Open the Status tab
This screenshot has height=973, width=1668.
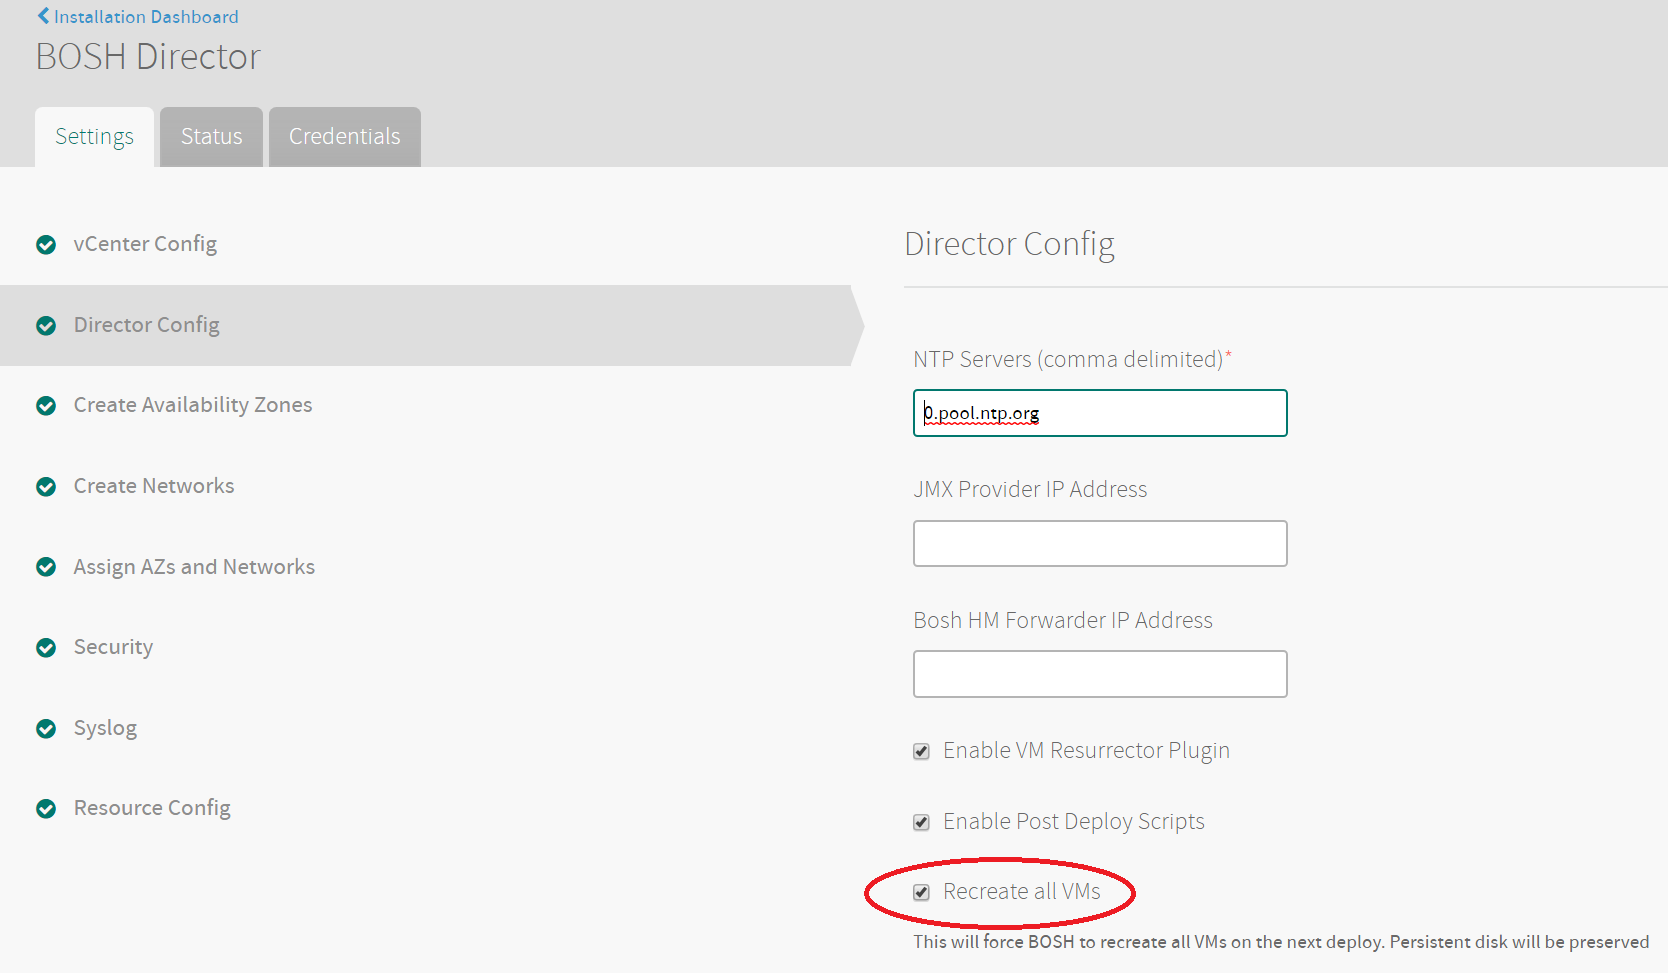(x=211, y=137)
